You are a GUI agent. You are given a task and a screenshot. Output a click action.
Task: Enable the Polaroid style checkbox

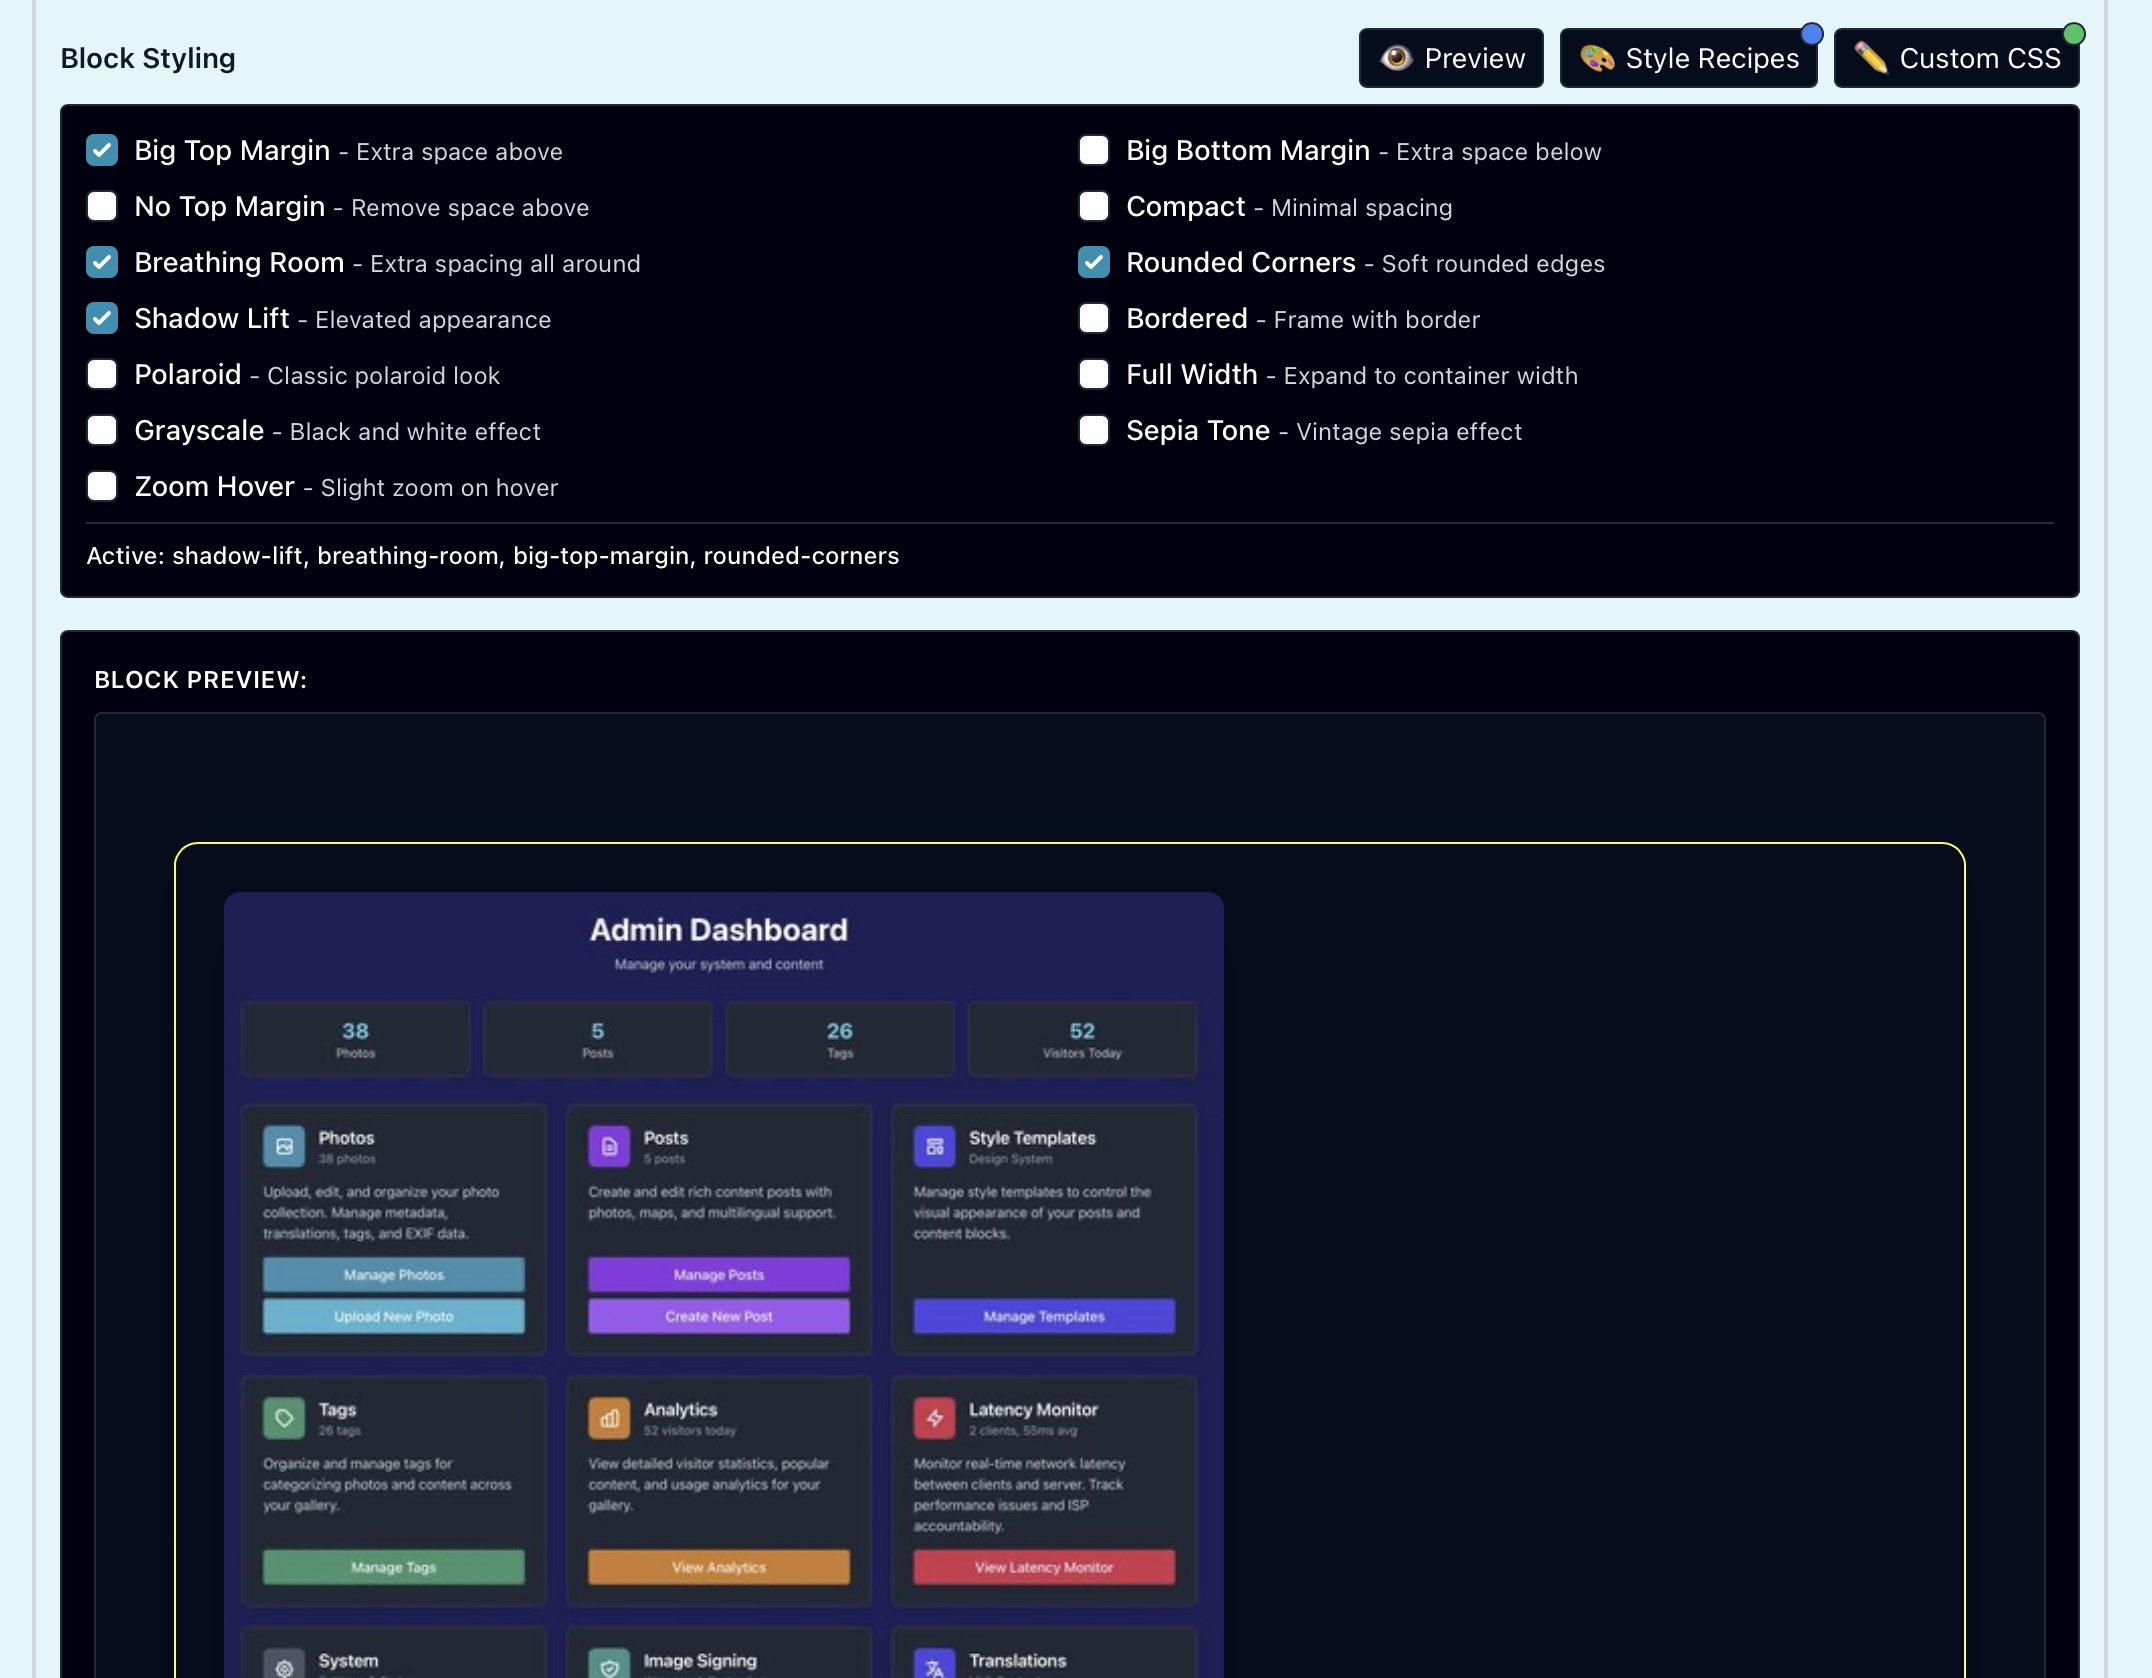102,374
